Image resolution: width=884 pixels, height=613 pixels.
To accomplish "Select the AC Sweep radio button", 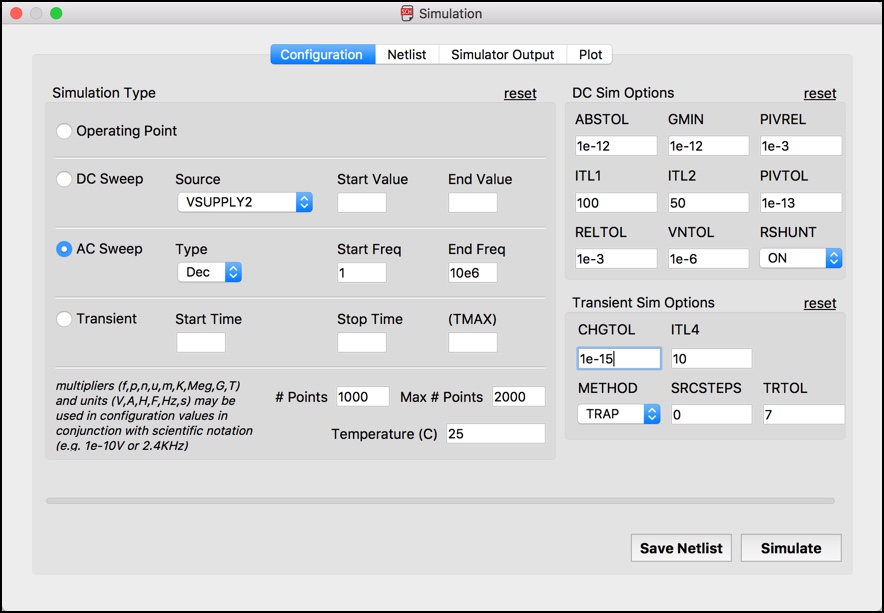I will coord(64,248).
